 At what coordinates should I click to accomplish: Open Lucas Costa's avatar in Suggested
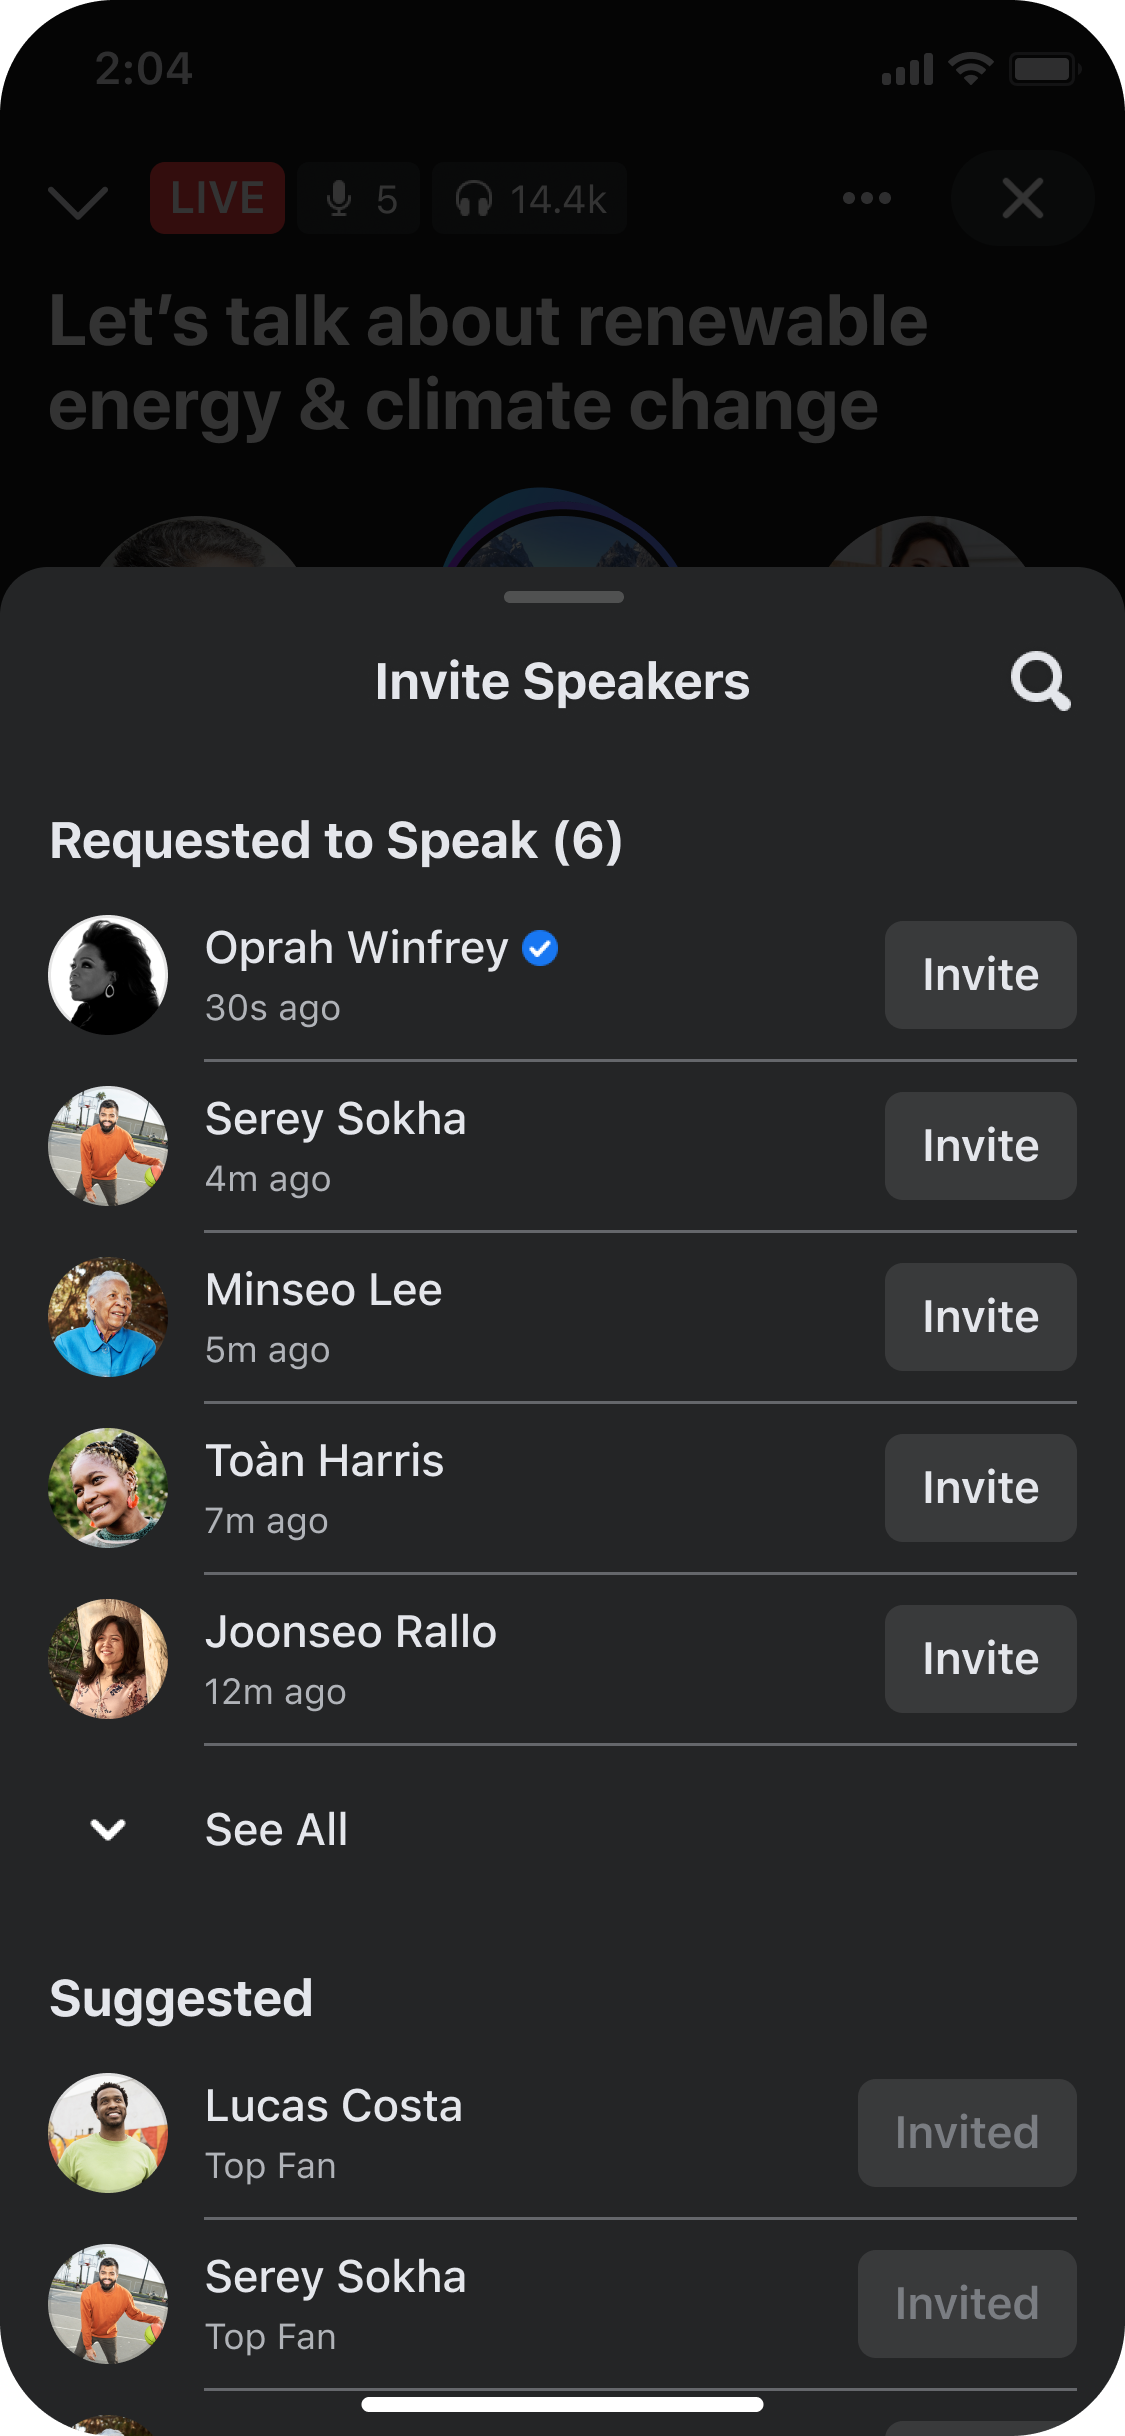click(108, 2133)
